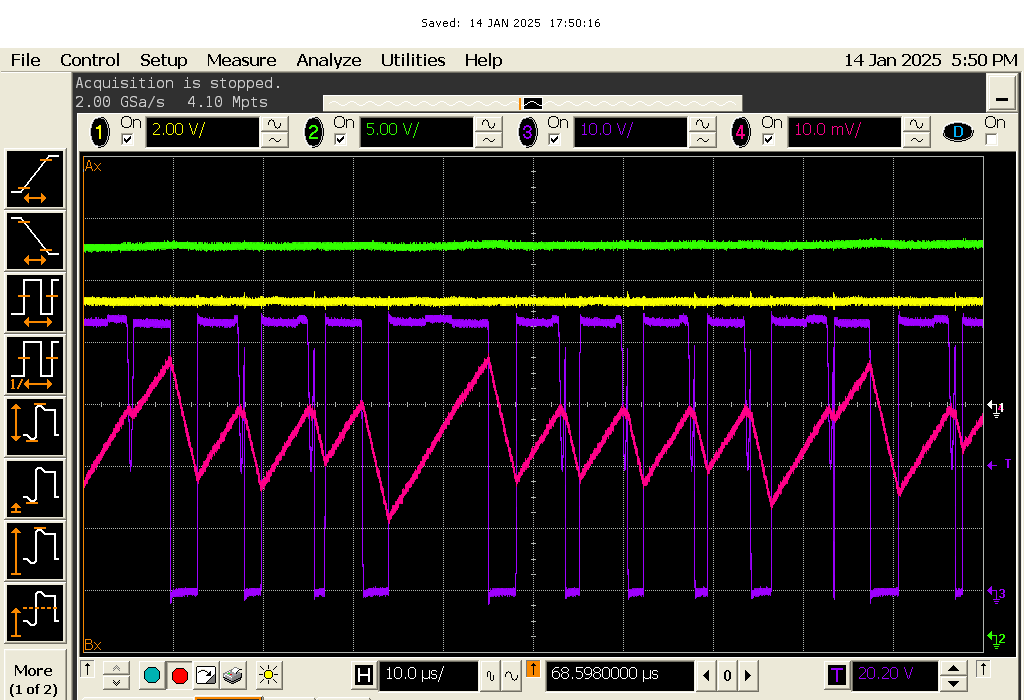This screenshot has width=1024, height=700.
Task: Raise the trigger level with the up arrow
Action: tap(953, 668)
